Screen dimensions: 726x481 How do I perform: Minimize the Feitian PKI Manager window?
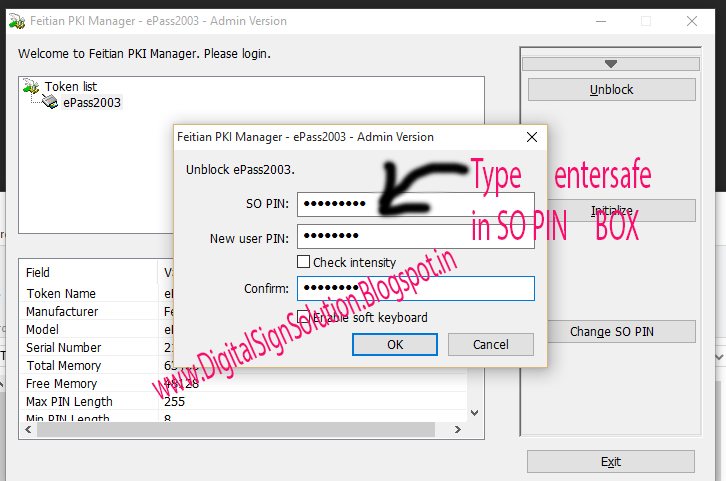pos(601,21)
